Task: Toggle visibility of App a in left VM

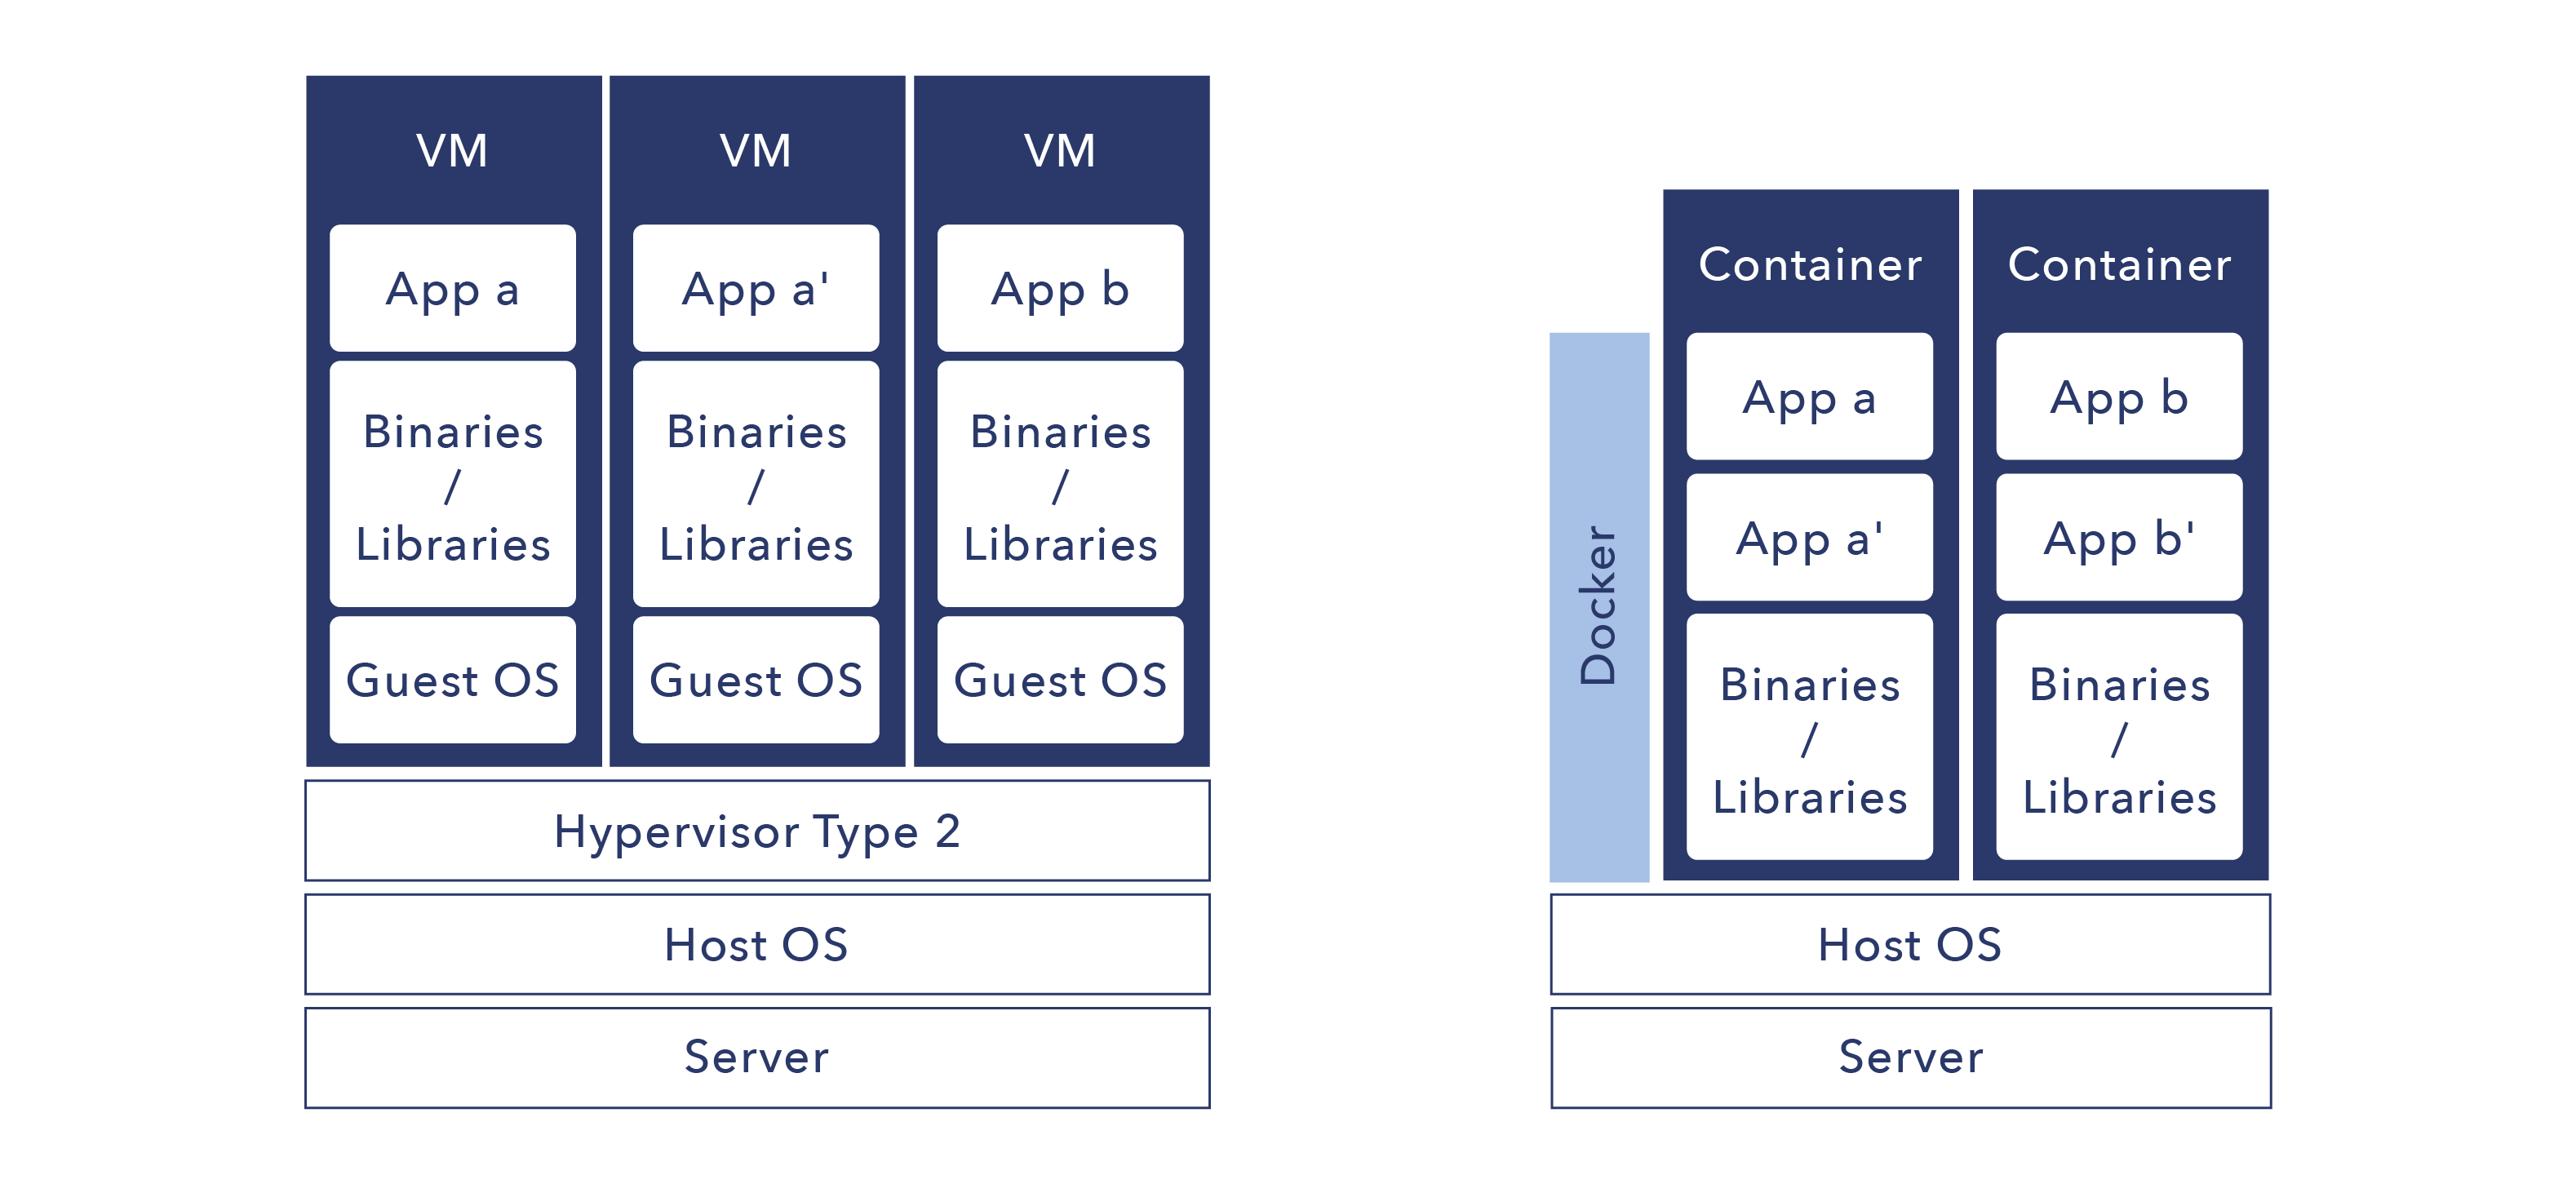Action: click(x=452, y=282)
